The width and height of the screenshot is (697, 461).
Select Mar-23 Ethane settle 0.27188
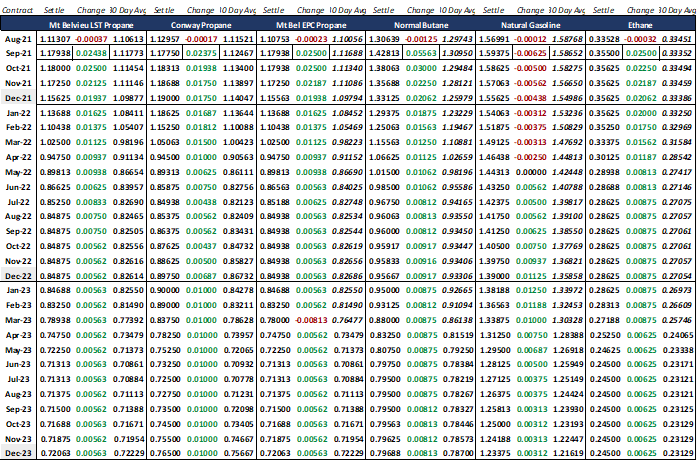604,320
